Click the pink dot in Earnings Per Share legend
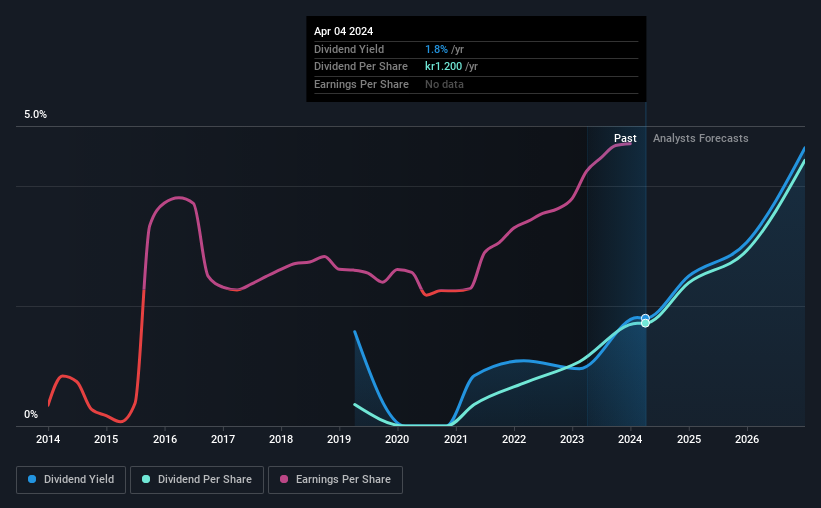 click(x=284, y=480)
